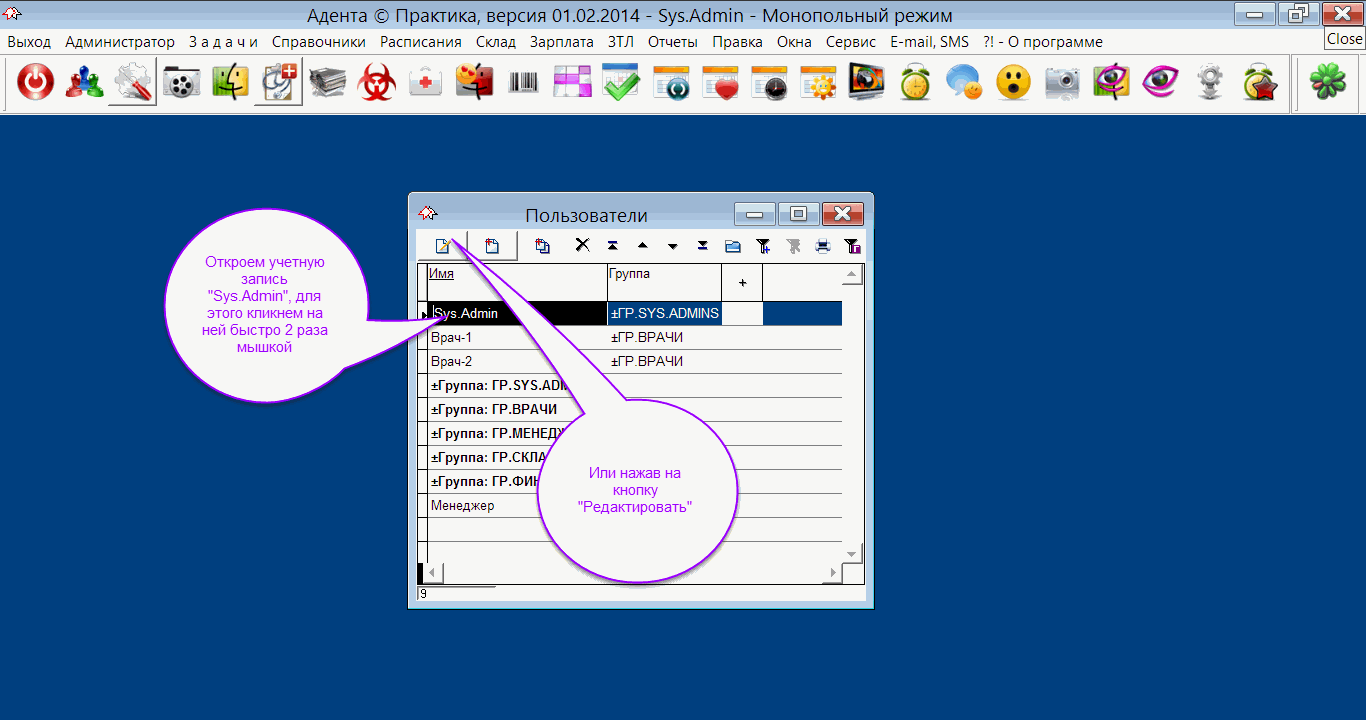Click the Группа column header
Viewport: 1366px width, 720px height.
point(629,273)
